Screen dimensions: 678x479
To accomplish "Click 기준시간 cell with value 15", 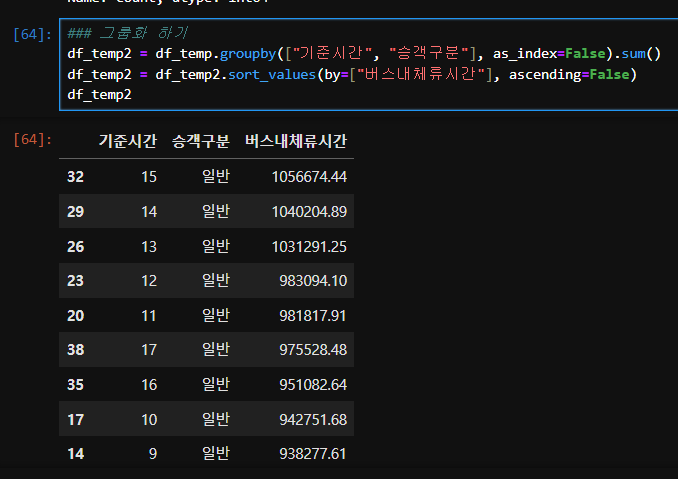I will [149, 177].
